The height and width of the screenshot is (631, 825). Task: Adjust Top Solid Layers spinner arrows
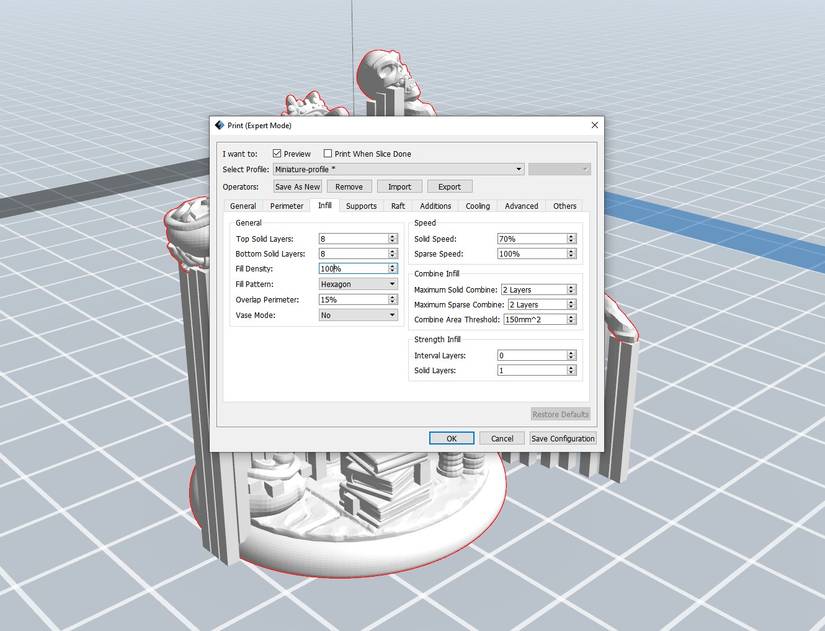(393, 239)
